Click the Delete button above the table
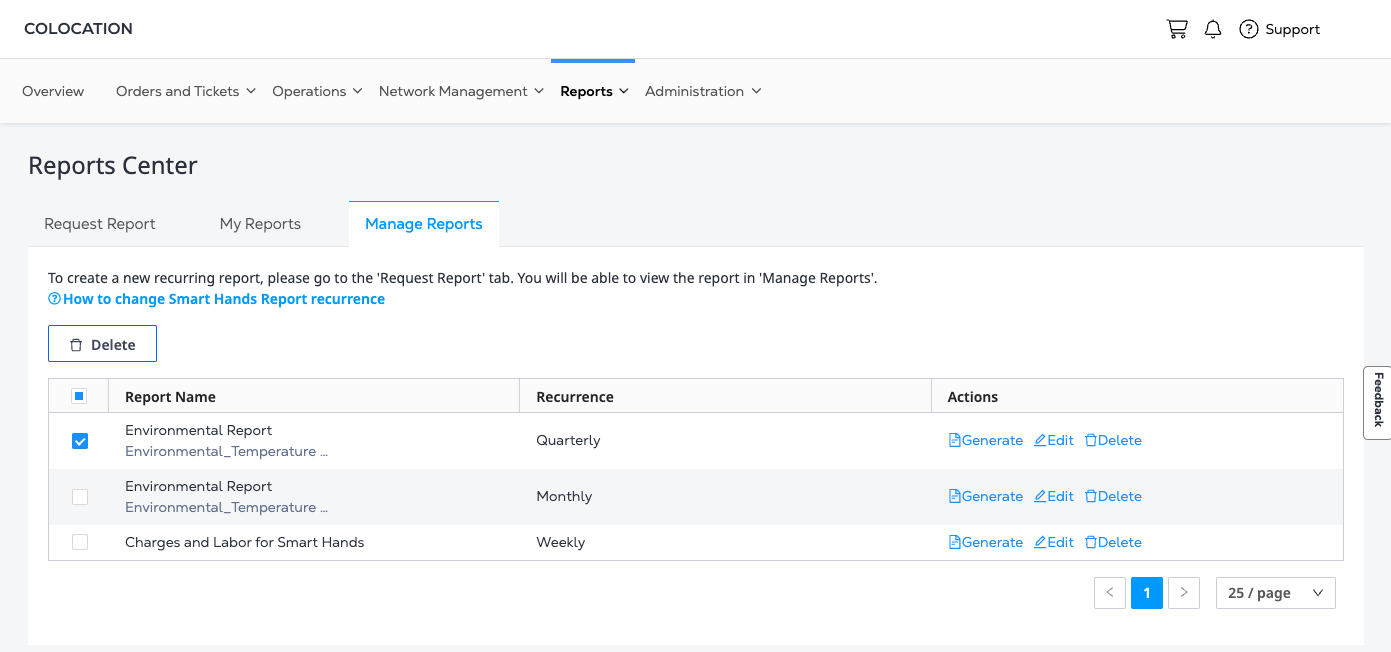 point(102,344)
